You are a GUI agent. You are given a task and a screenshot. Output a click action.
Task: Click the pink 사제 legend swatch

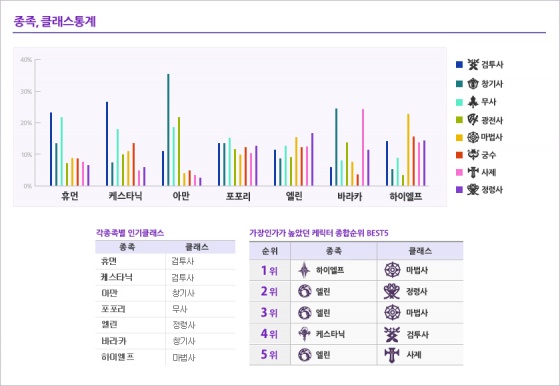click(x=459, y=172)
